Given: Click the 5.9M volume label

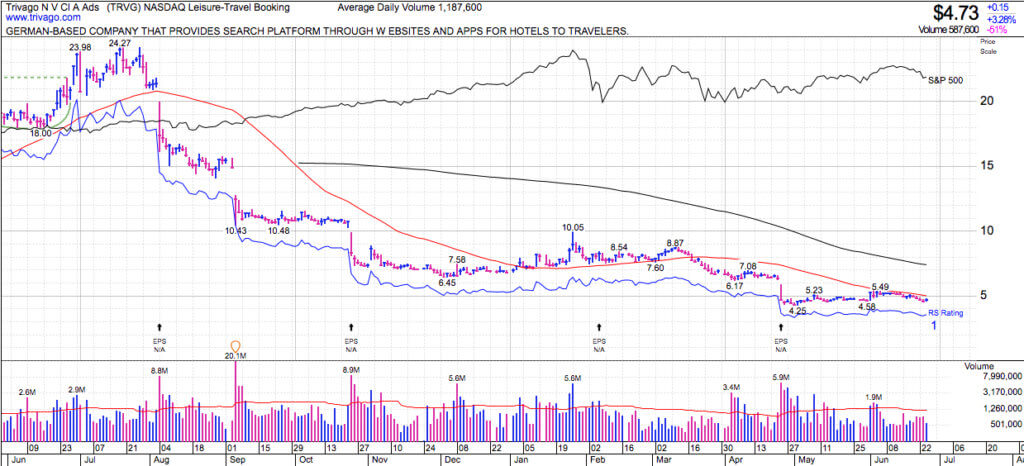Looking at the screenshot, I should coord(781,377).
